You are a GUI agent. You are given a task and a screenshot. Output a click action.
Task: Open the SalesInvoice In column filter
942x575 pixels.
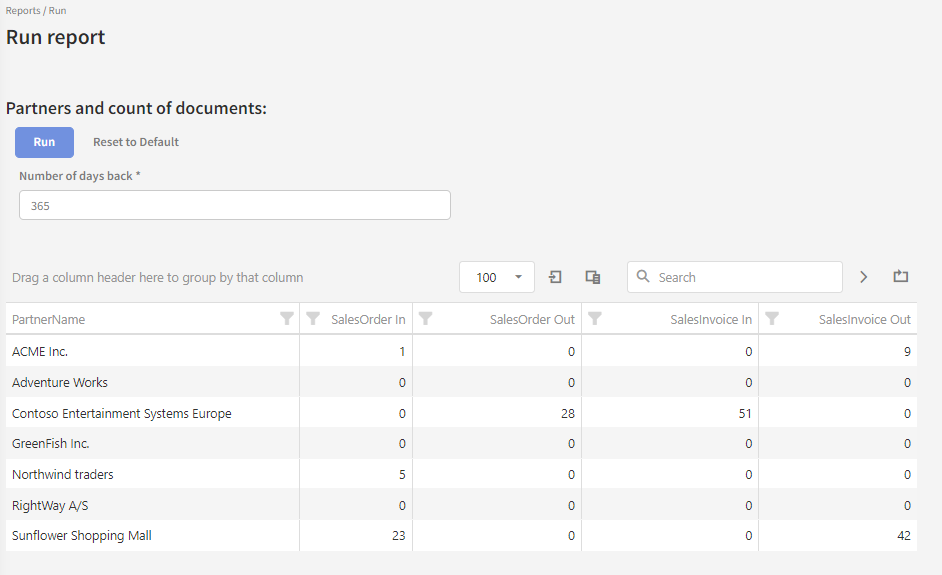(x=595, y=319)
